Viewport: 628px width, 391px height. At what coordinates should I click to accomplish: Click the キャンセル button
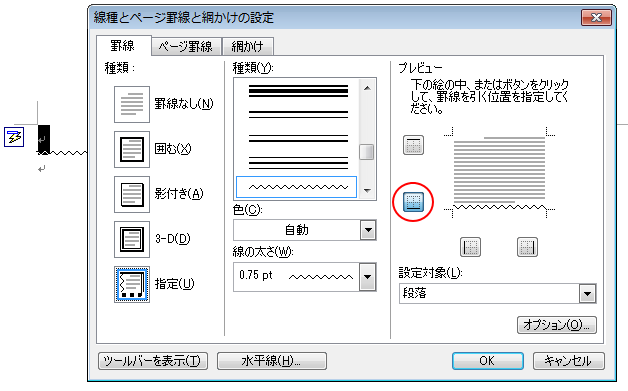pos(568,361)
